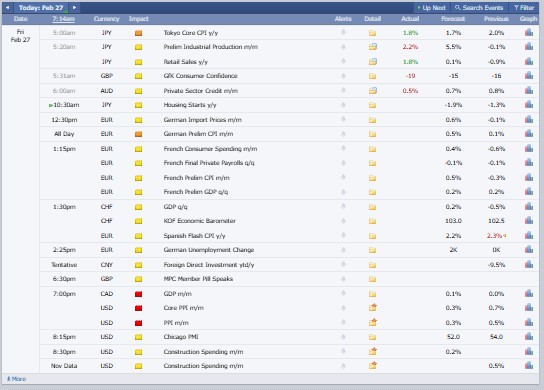This screenshot has height=390, width=544.
Task: Toggle alert bell for Tokyo Core CPI y/y
Action: tap(343, 32)
